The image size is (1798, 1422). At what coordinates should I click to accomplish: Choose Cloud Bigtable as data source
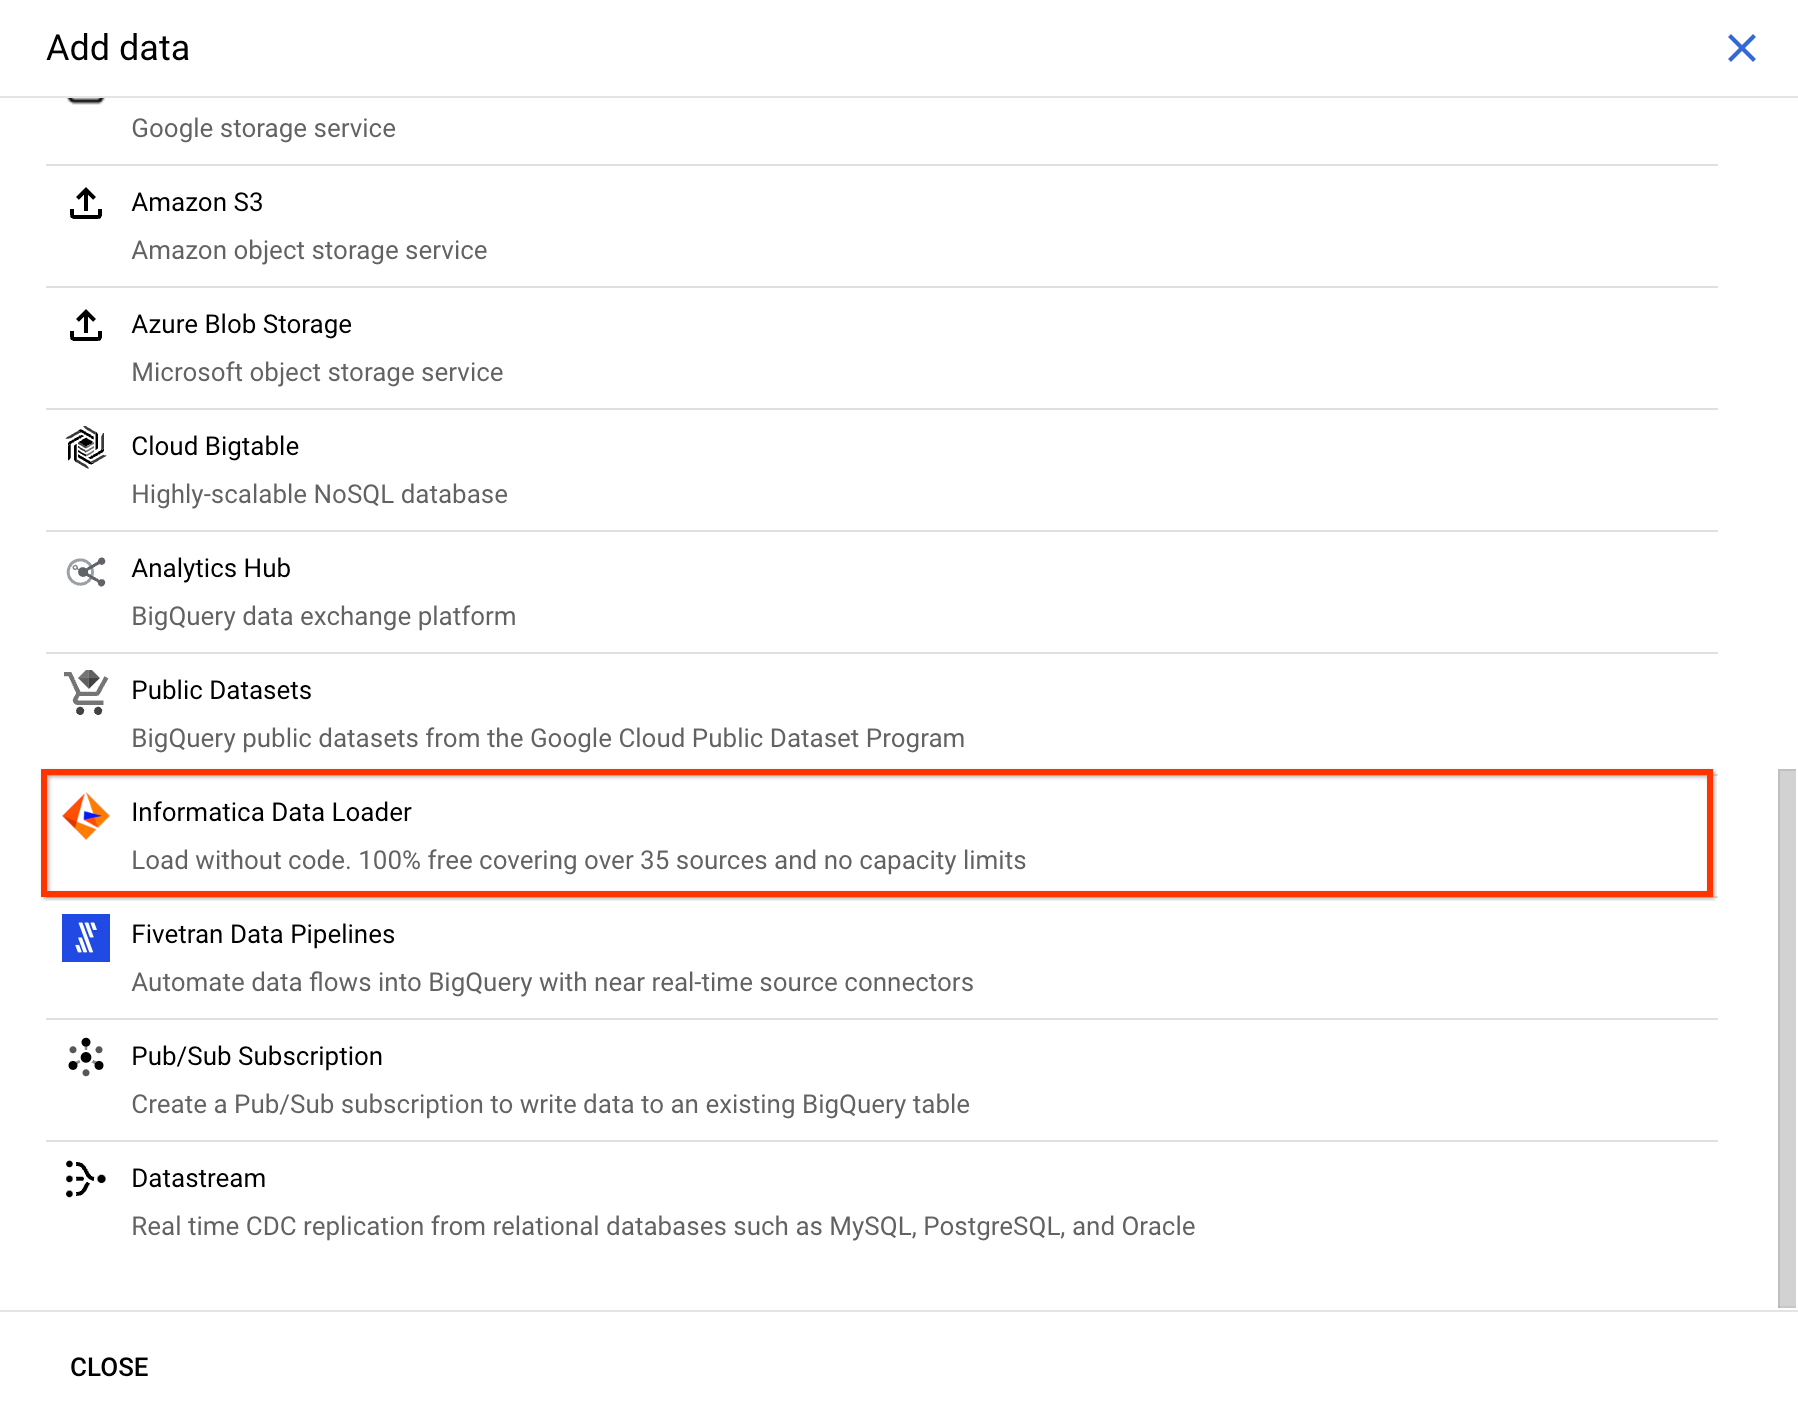tap(882, 470)
